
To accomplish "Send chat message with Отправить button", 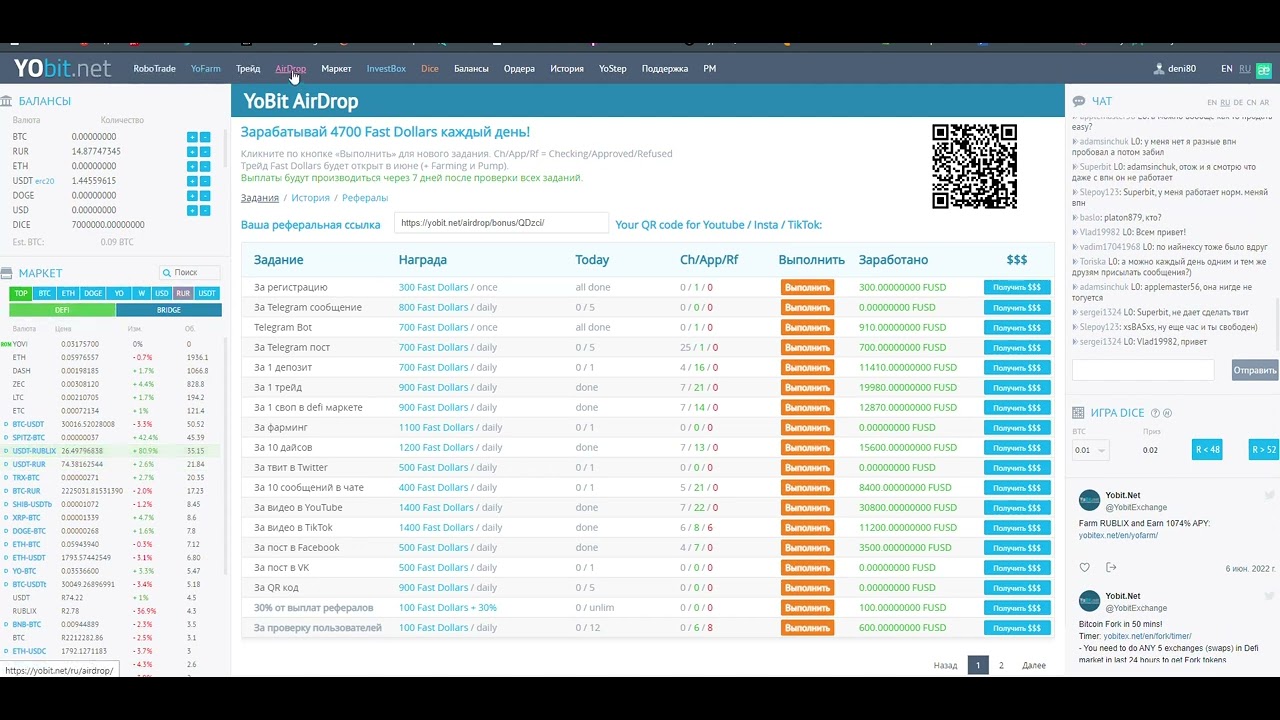I will (1255, 370).
